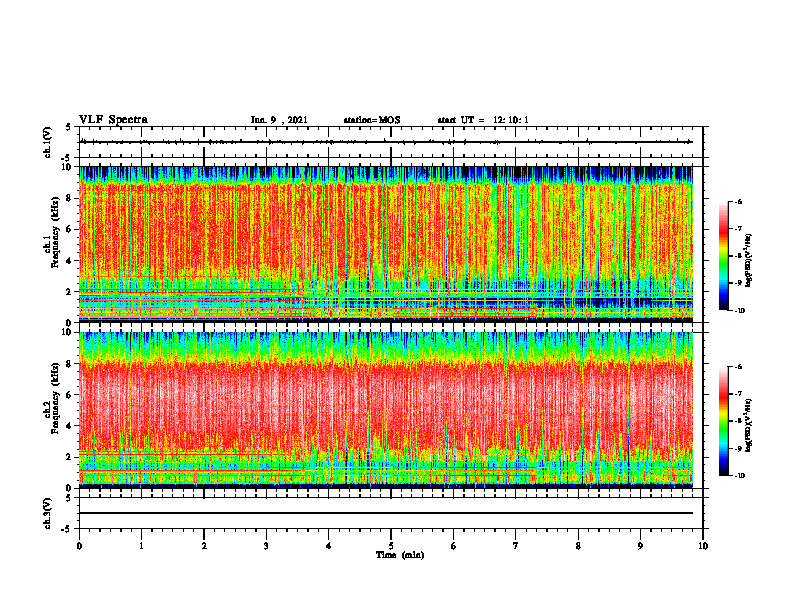Click the "10" tick label on Time axis
The height and width of the screenshot is (612, 792).
tap(703, 546)
